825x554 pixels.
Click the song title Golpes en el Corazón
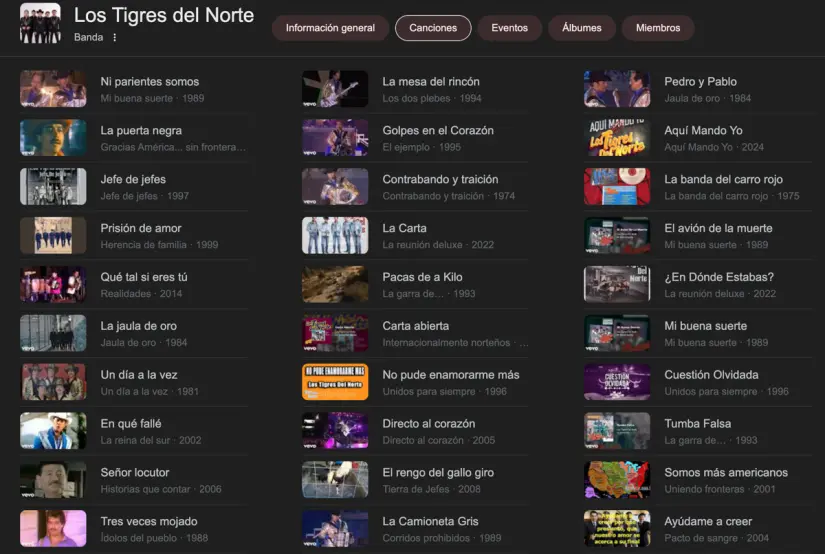tap(438, 130)
